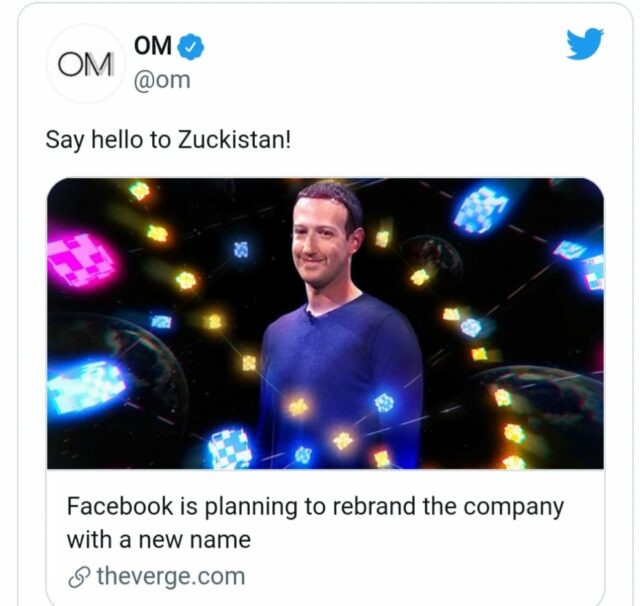Open the @om handle
This screenshot has height=606, width=640.
[161, 80]
